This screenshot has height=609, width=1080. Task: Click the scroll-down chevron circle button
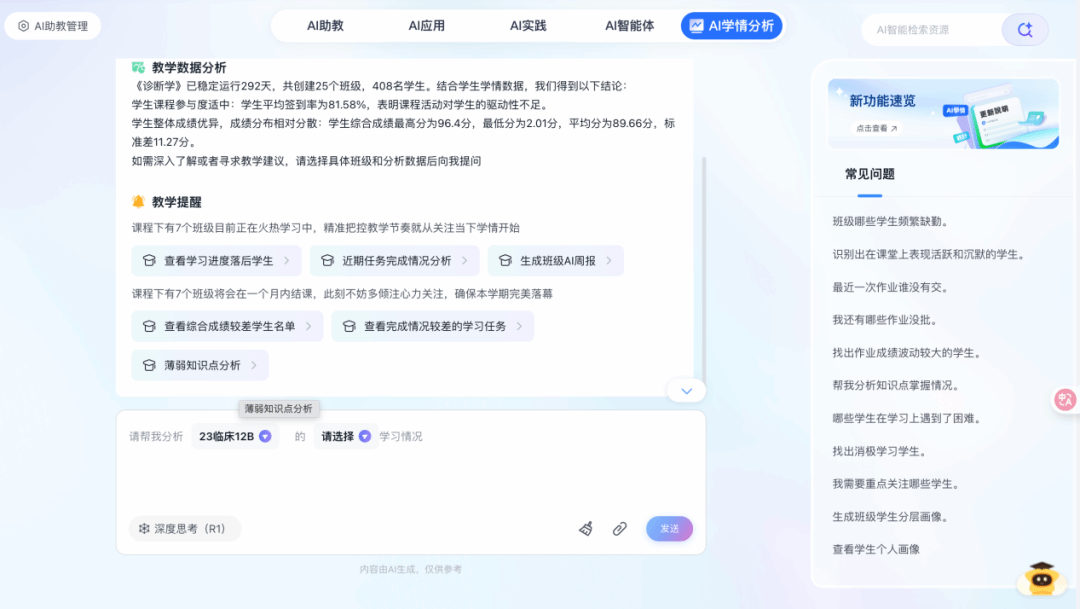(x=686, y=391)
